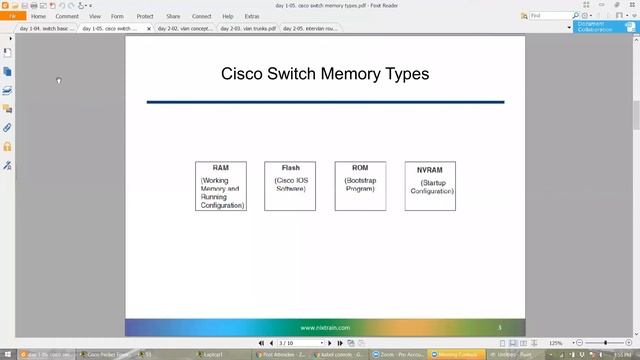Open the quick access toolbar customize dropdown
Image resolution: width=640 pixels, height=360 pixels.
click(91, 6)
